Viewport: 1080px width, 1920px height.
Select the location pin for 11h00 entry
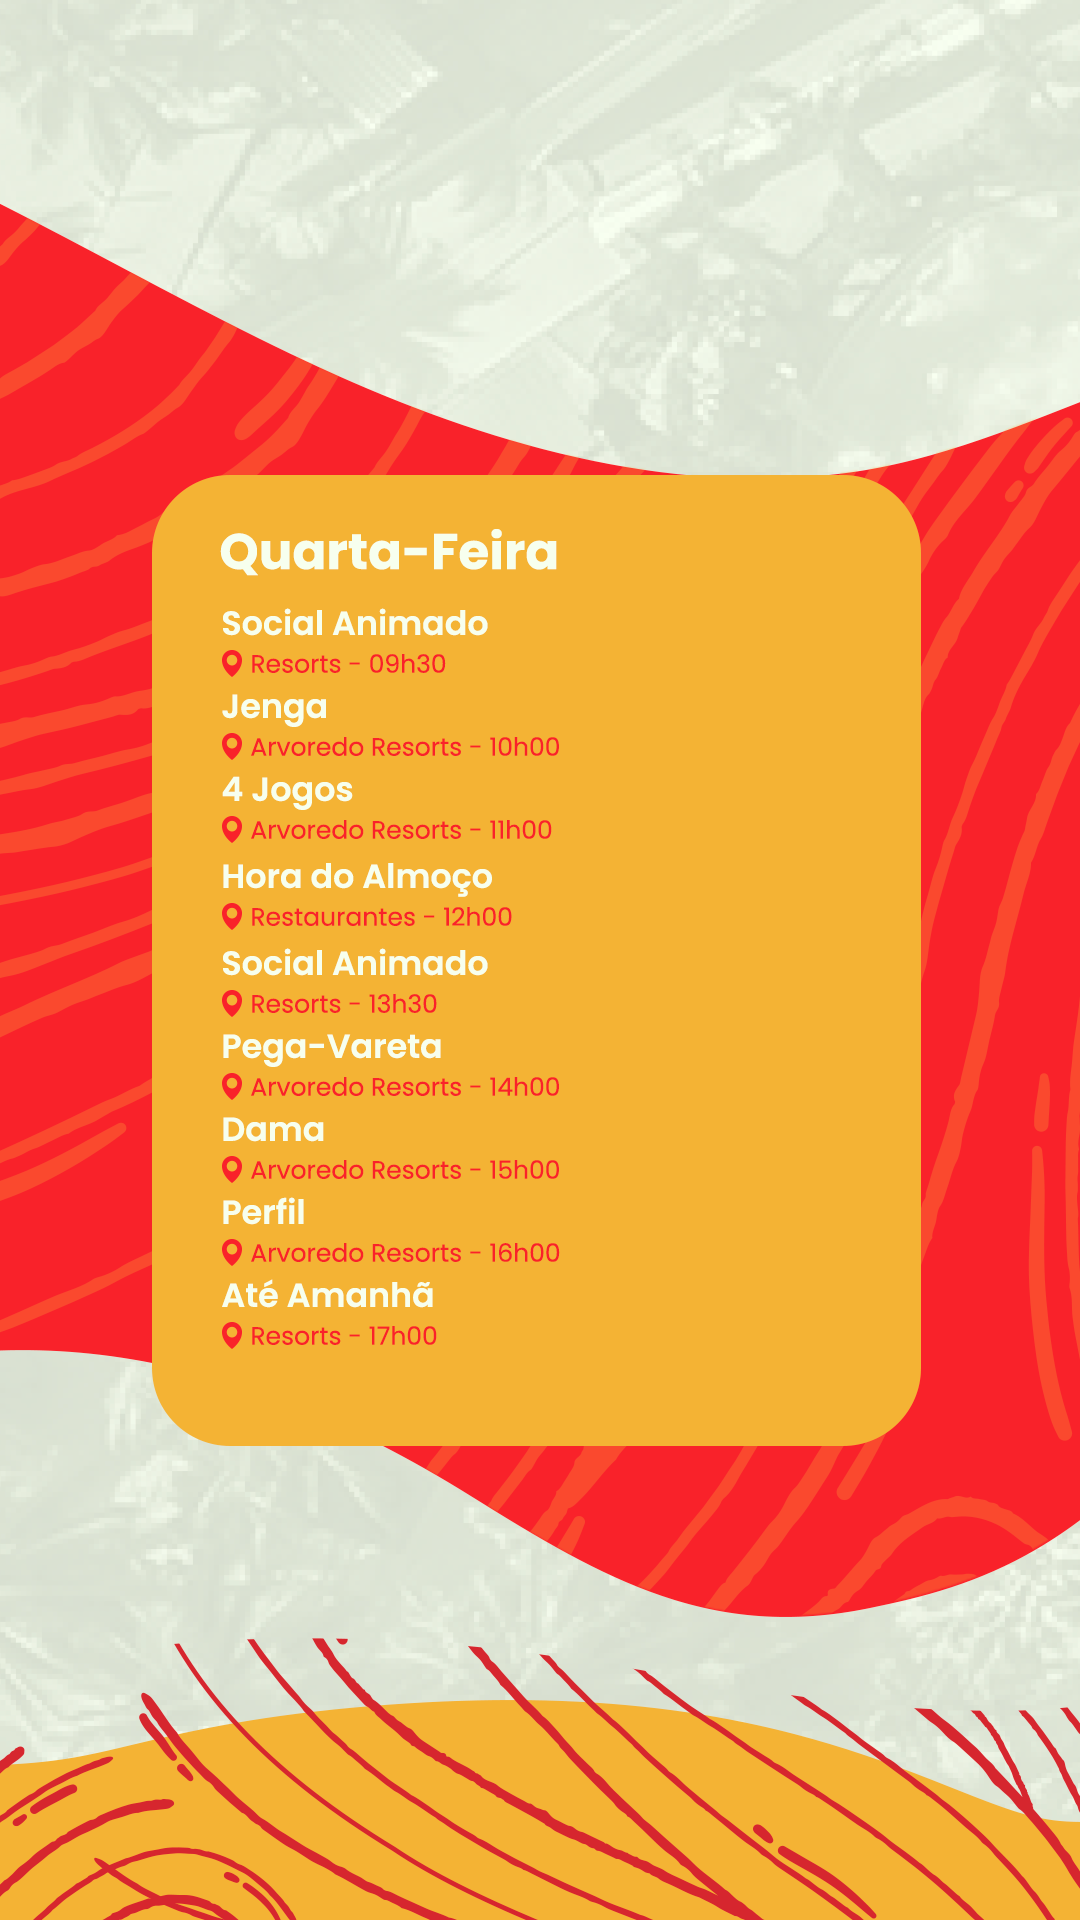tap(232, 829)
